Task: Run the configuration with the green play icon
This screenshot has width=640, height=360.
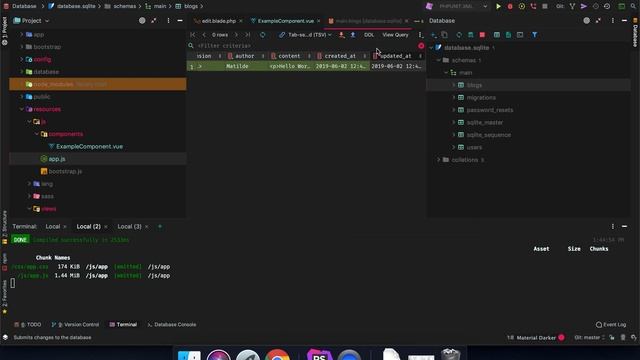Action: click(x=498, y=7)
